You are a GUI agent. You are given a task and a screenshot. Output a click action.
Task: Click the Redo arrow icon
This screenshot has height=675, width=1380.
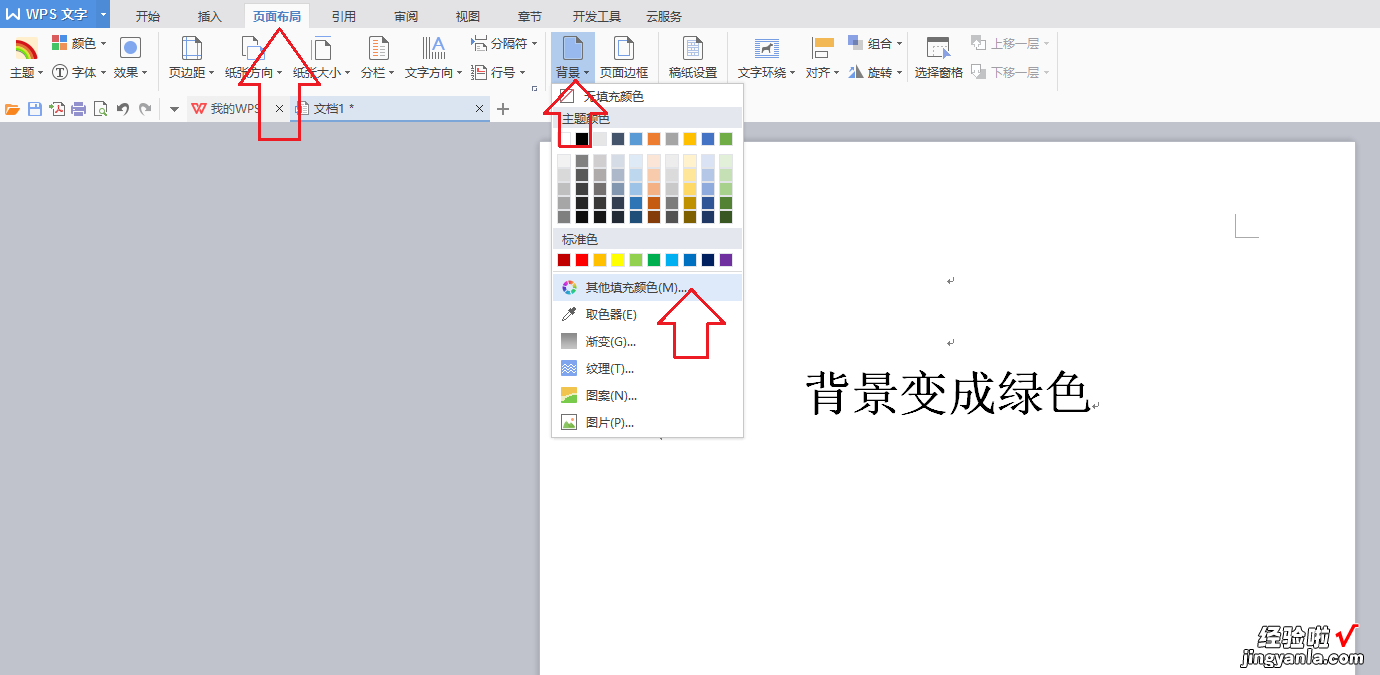click(145, 109)
